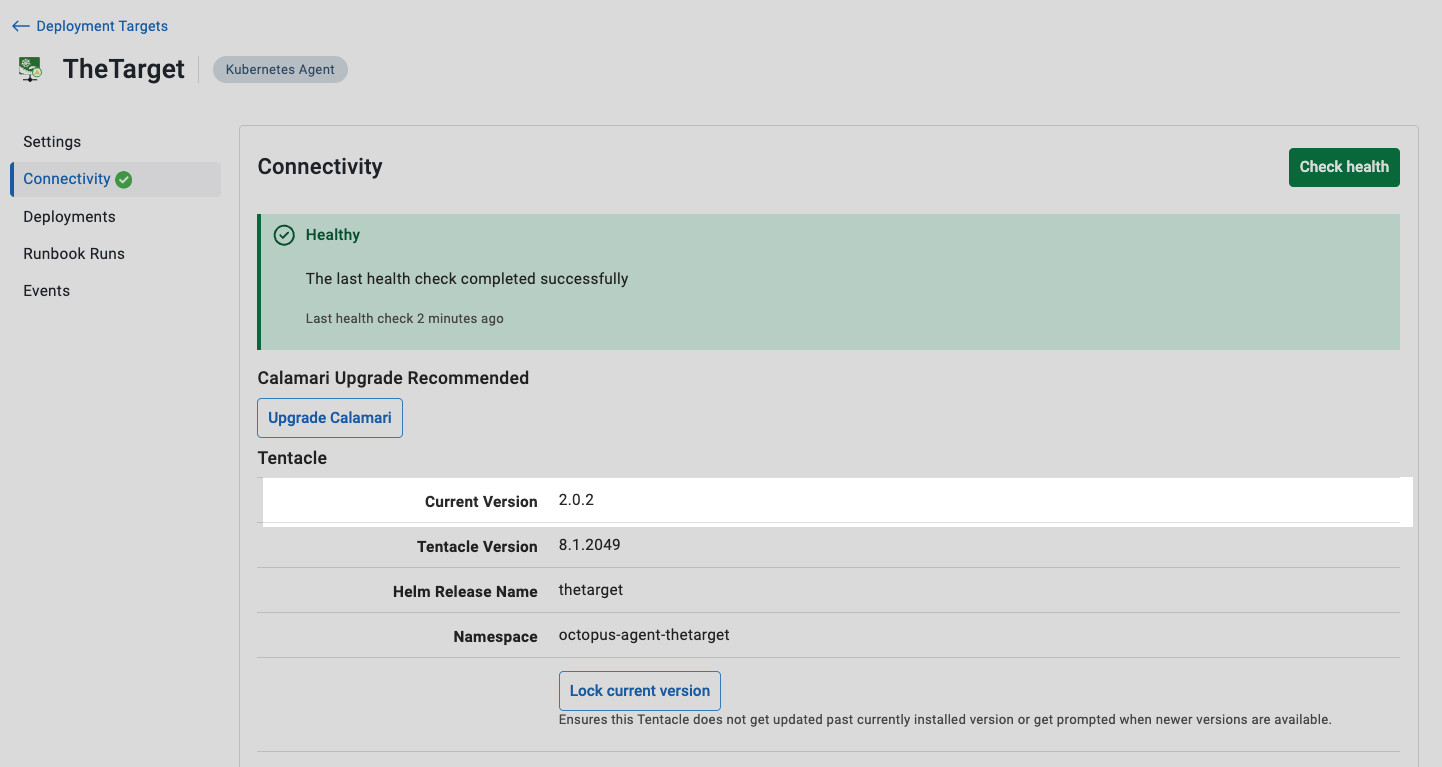1442x767 pixels.
Task: Select the 8.1.2049 tentacle version value
Action: point(590,545)
